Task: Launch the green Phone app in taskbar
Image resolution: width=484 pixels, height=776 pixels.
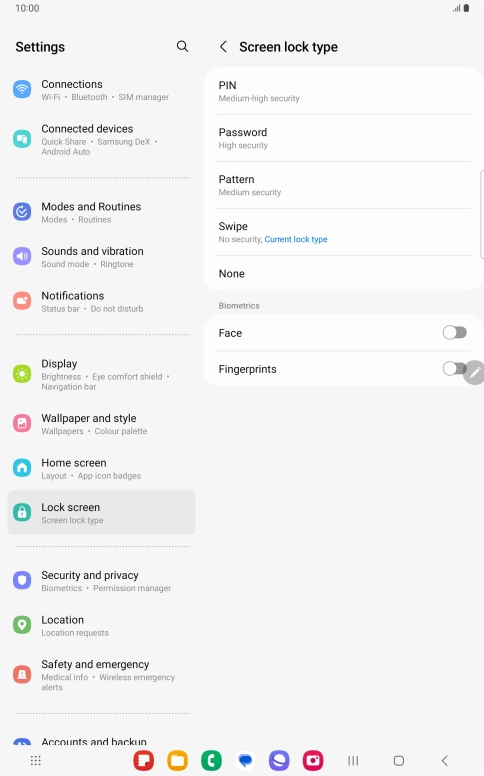Action: [211, 761]
